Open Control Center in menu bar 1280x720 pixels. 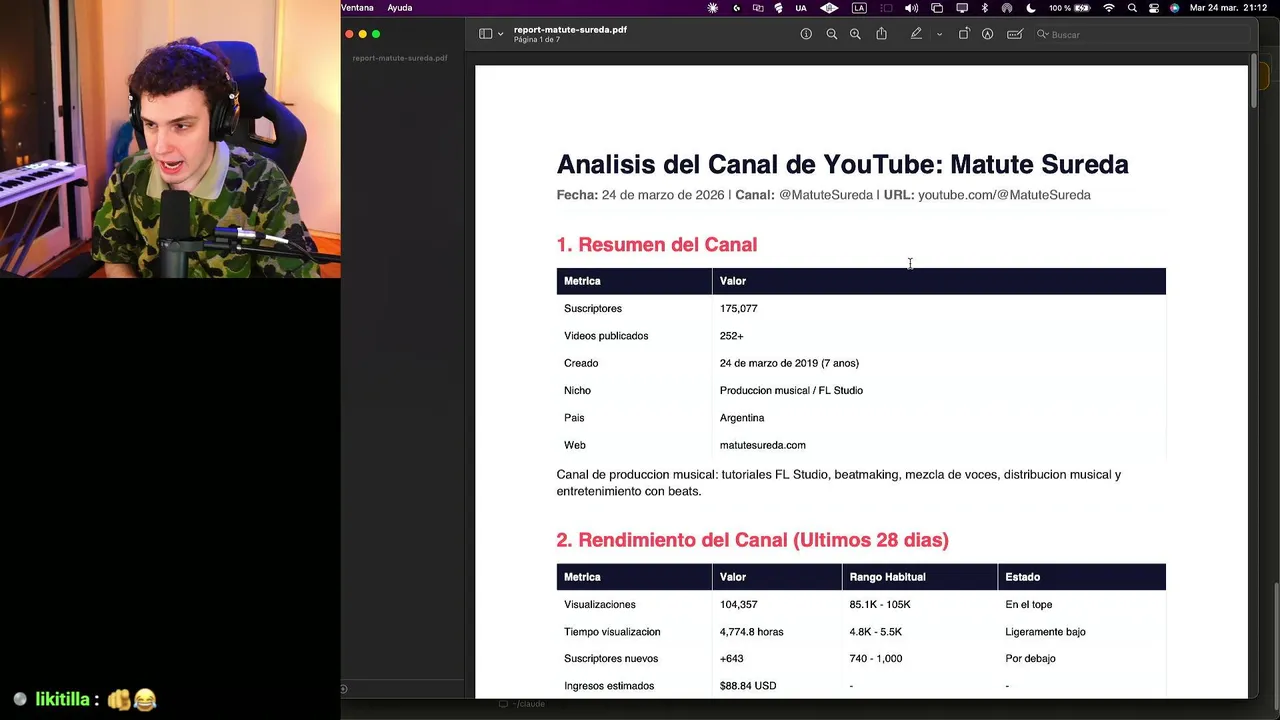tap(1154, 8)
